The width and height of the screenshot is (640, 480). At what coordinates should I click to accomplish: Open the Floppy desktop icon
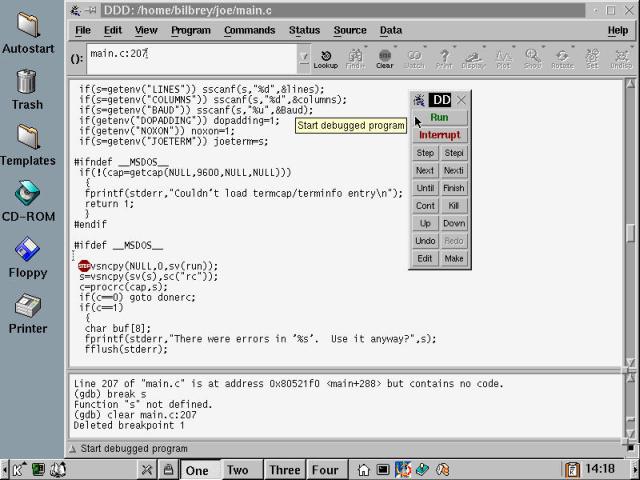coord(27,255)
